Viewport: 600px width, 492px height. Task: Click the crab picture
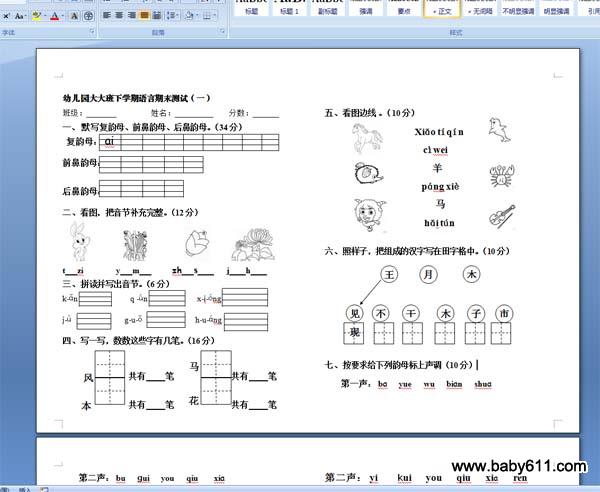(x=502, y=176)
